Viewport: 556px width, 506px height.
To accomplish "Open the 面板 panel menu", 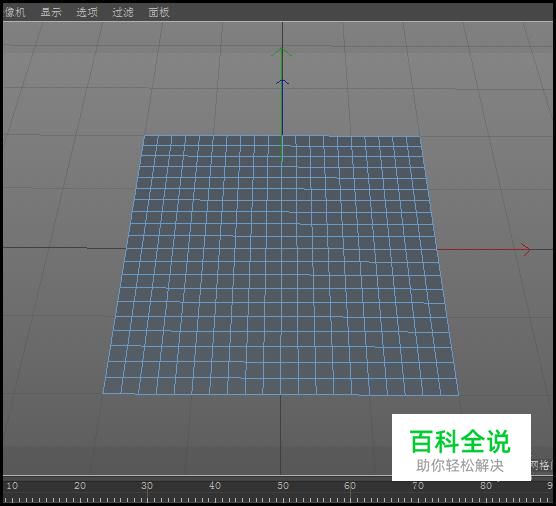I will point(159,12).
